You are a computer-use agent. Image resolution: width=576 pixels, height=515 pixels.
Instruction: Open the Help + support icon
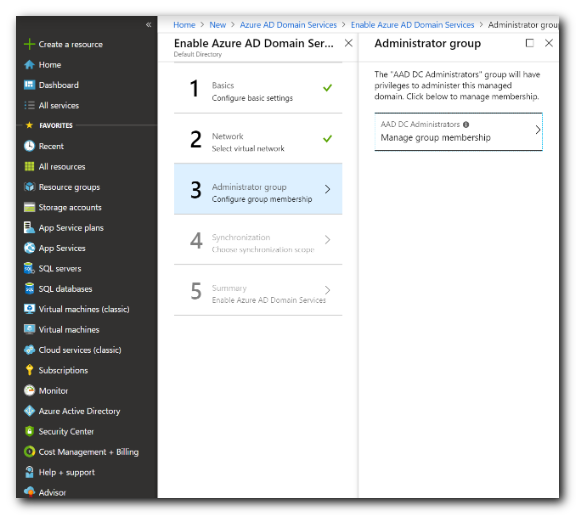[x=29, y=472]
